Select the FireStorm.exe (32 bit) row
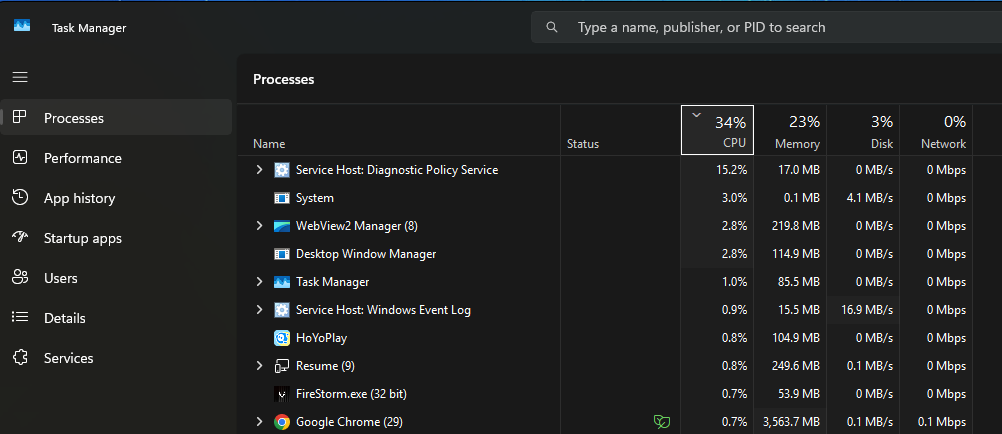Screen dimensions: 1002x434 coord(619,394)
